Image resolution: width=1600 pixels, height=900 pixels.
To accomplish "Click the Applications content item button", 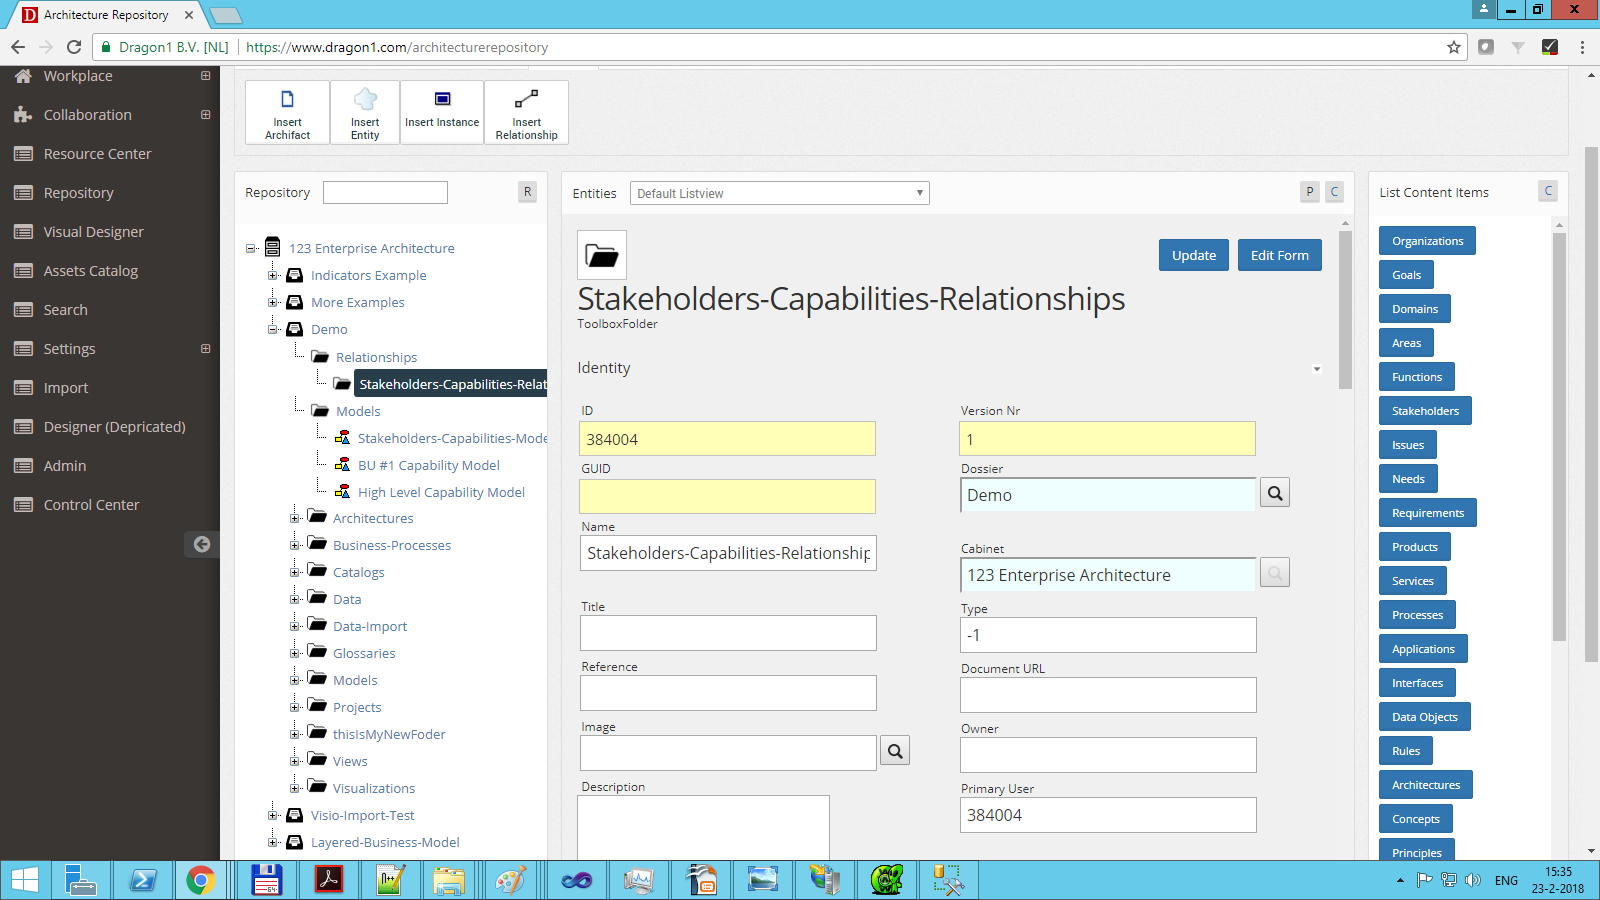I will pyautogui.click(x=1423, y=649).
